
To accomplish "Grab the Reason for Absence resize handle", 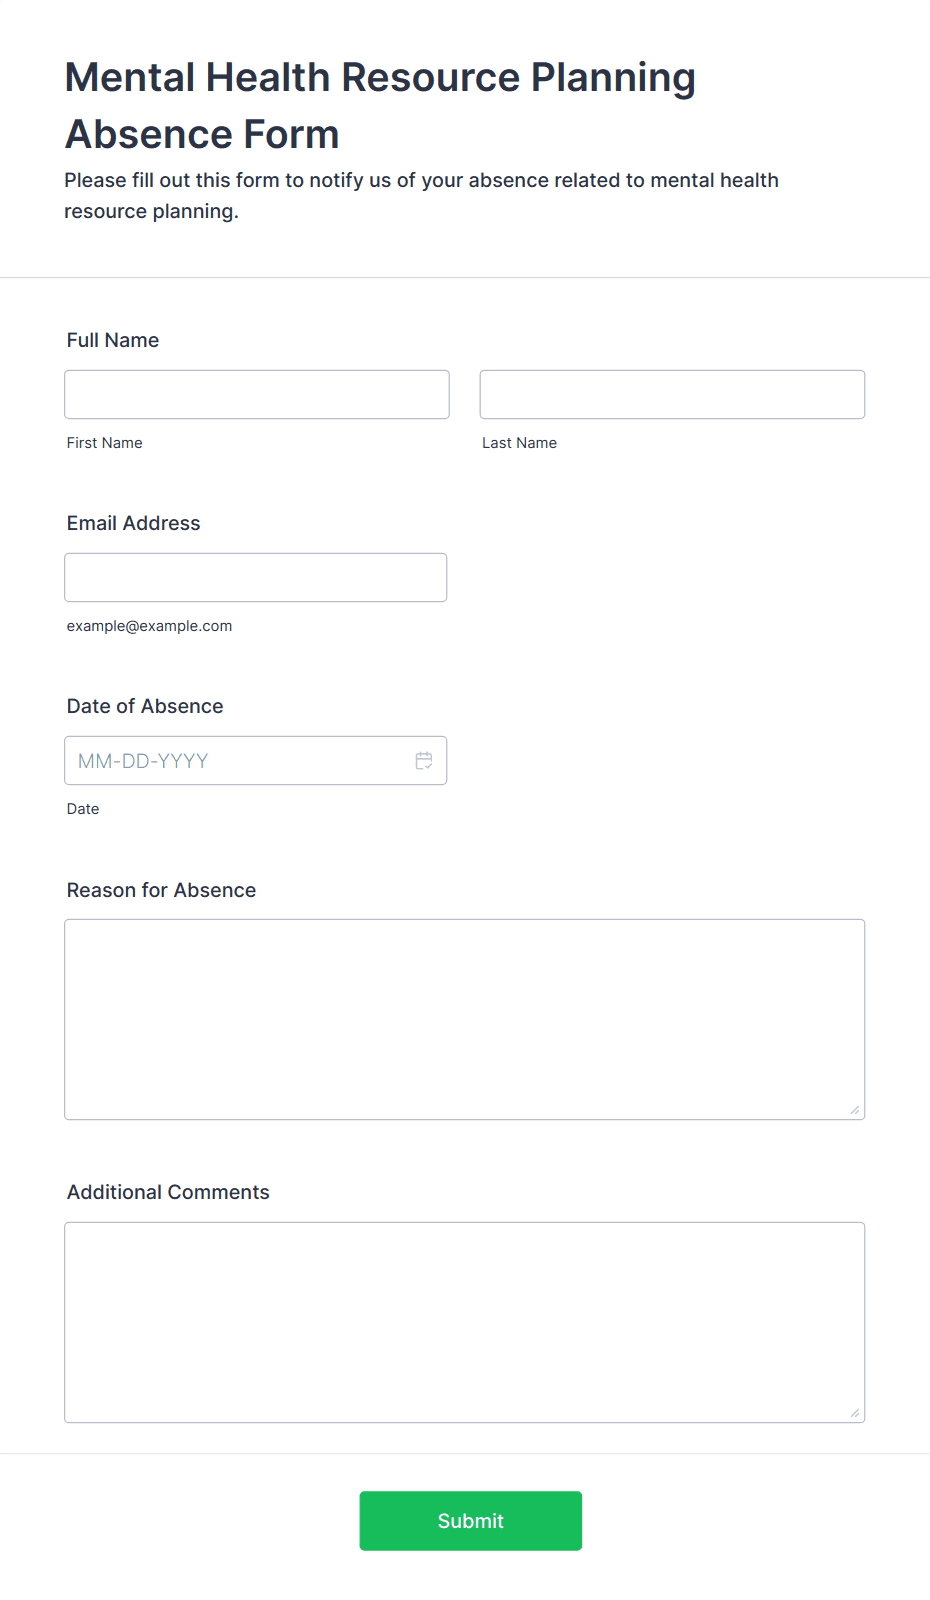I will pos(855,1110).
